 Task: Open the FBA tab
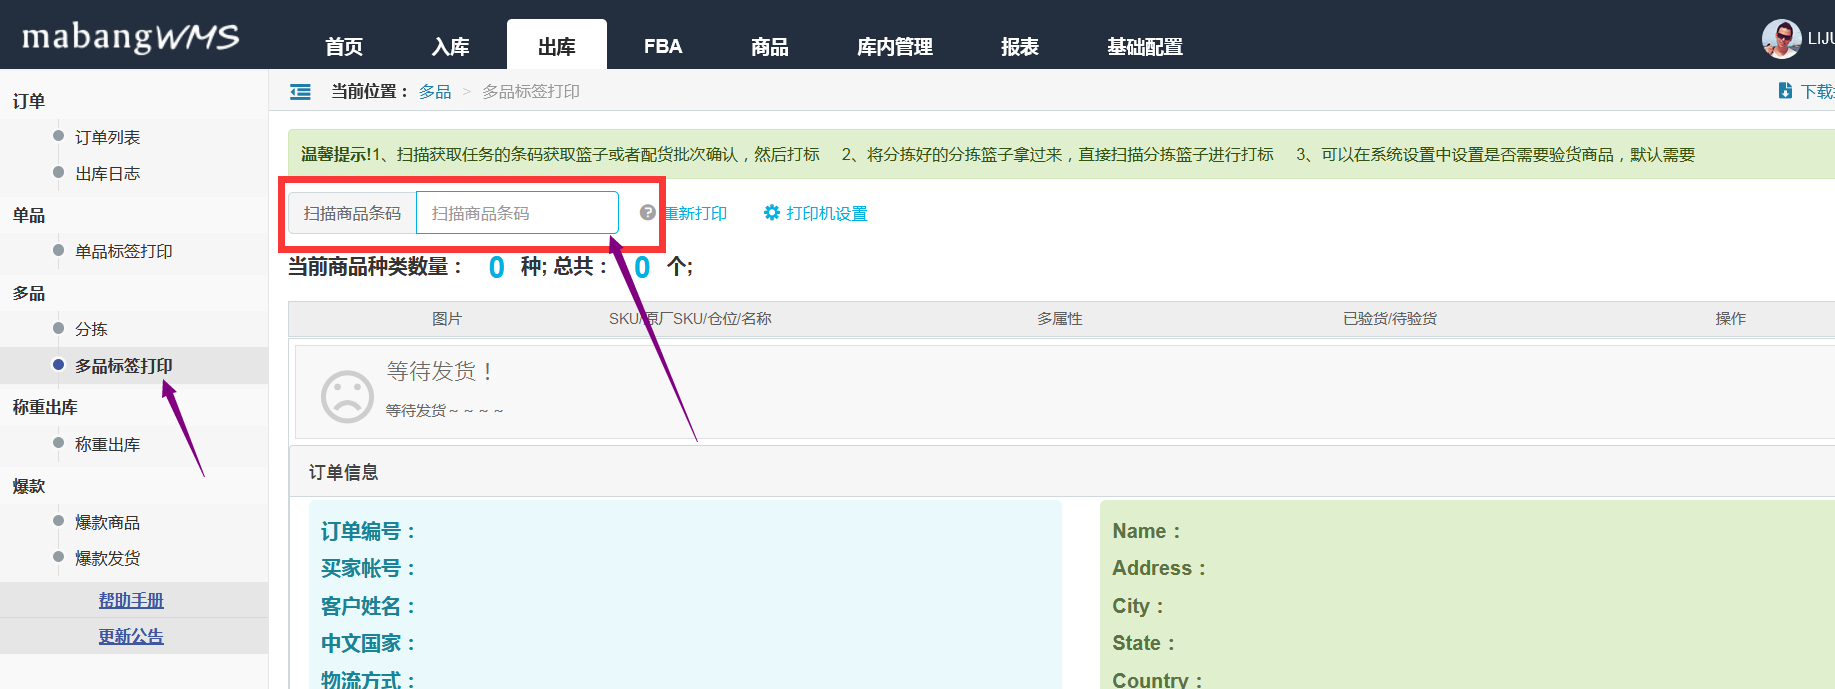click(x=663, y=47)
